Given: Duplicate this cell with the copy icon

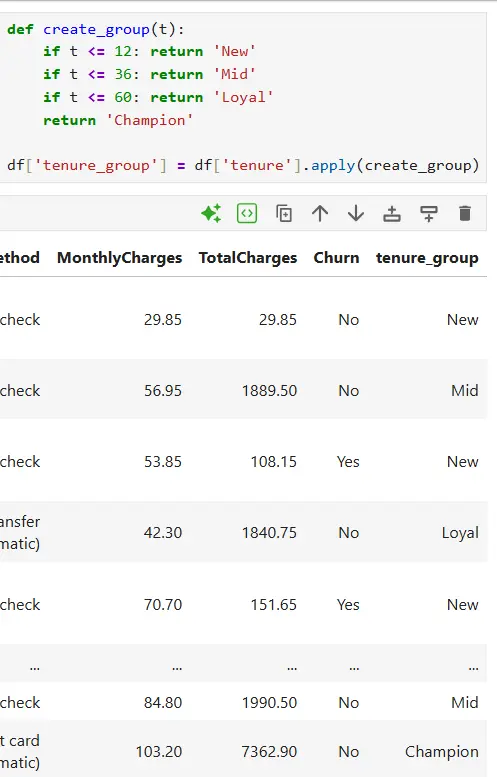Looking at the screenshot, I should coord(284,214).
